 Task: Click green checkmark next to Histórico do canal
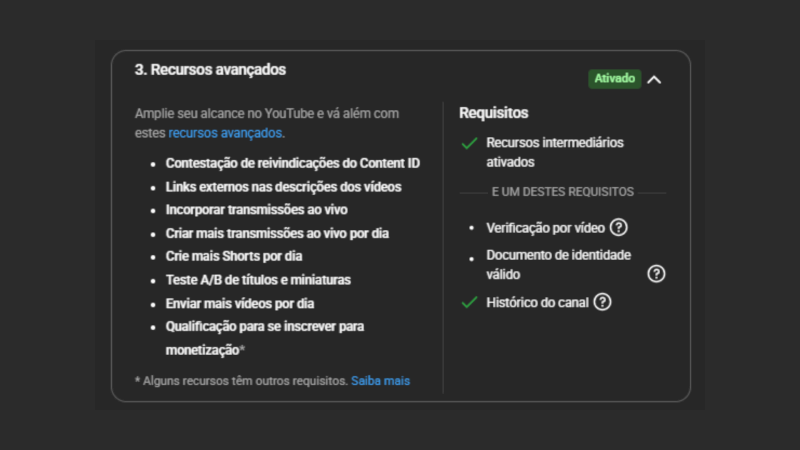469,301
